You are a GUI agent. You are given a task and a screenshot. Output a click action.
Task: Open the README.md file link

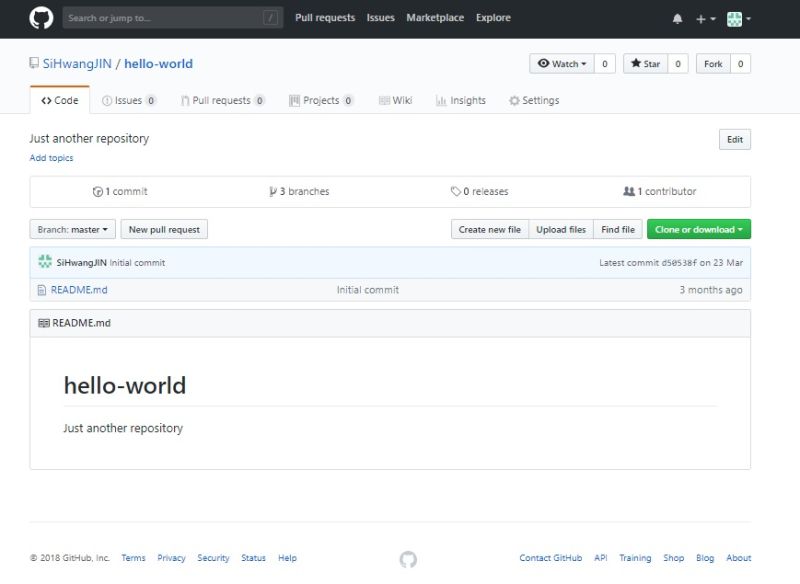(79, 290)
